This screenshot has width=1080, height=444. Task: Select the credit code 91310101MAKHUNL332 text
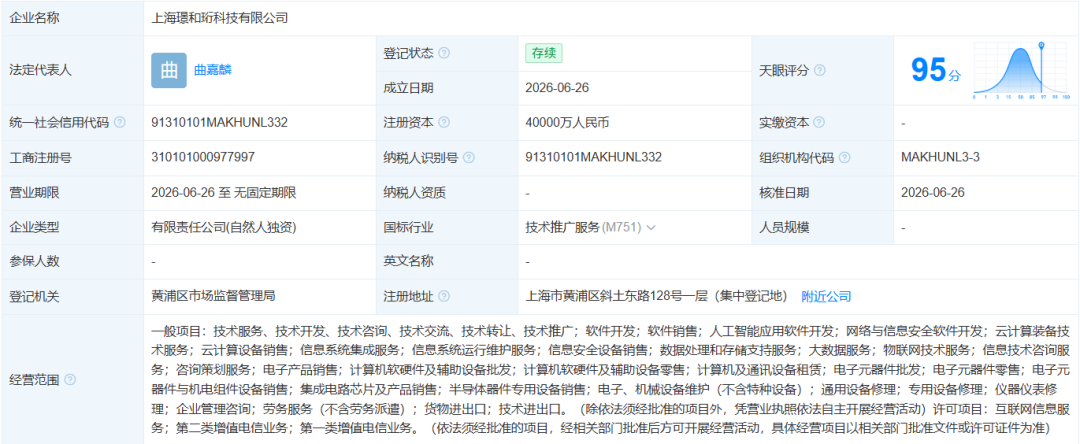click(219, 123)
